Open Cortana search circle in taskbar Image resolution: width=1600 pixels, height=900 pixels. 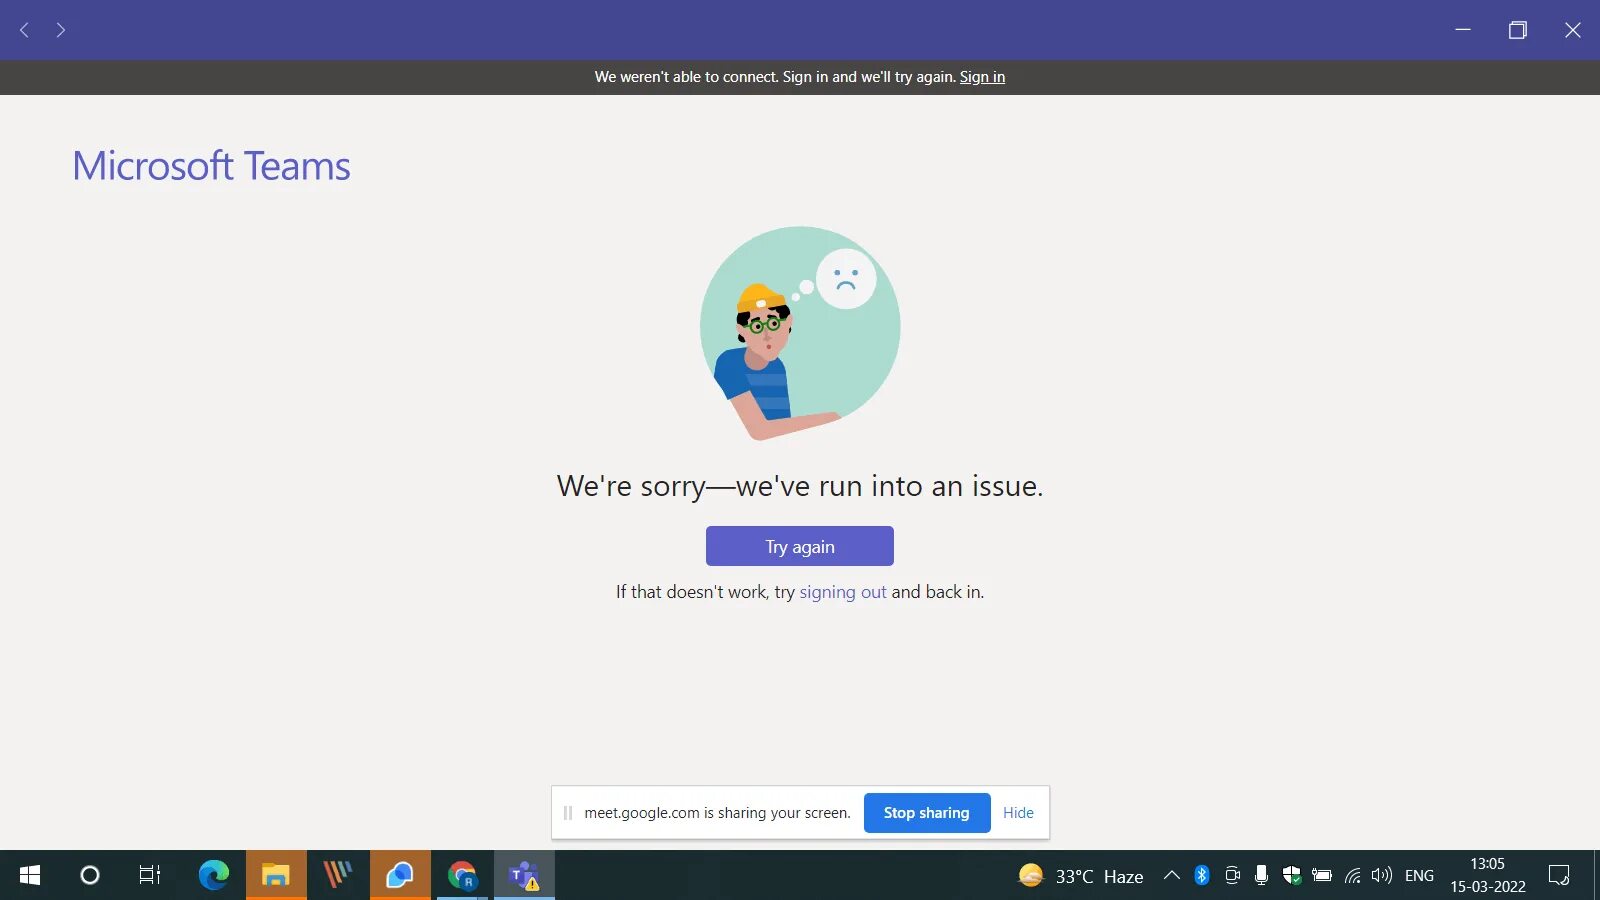coord(90,876)
